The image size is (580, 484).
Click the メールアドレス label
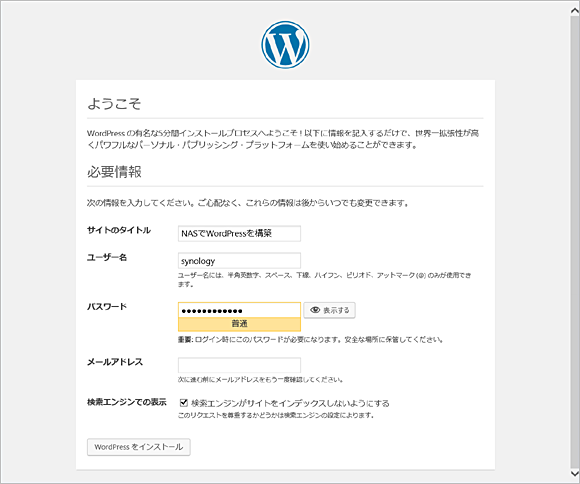pos(115,362)
